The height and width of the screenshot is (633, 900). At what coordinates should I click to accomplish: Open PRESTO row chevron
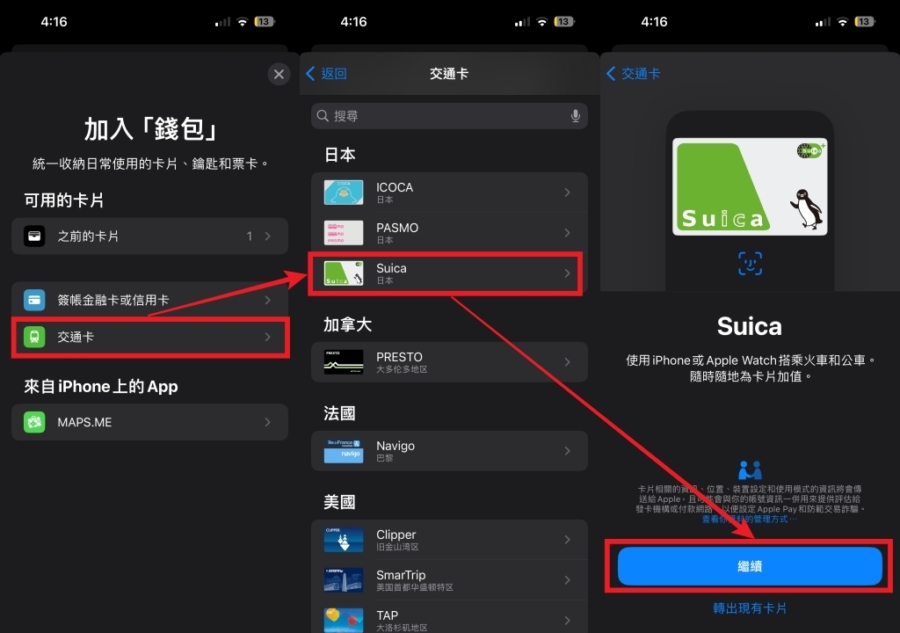567,362
